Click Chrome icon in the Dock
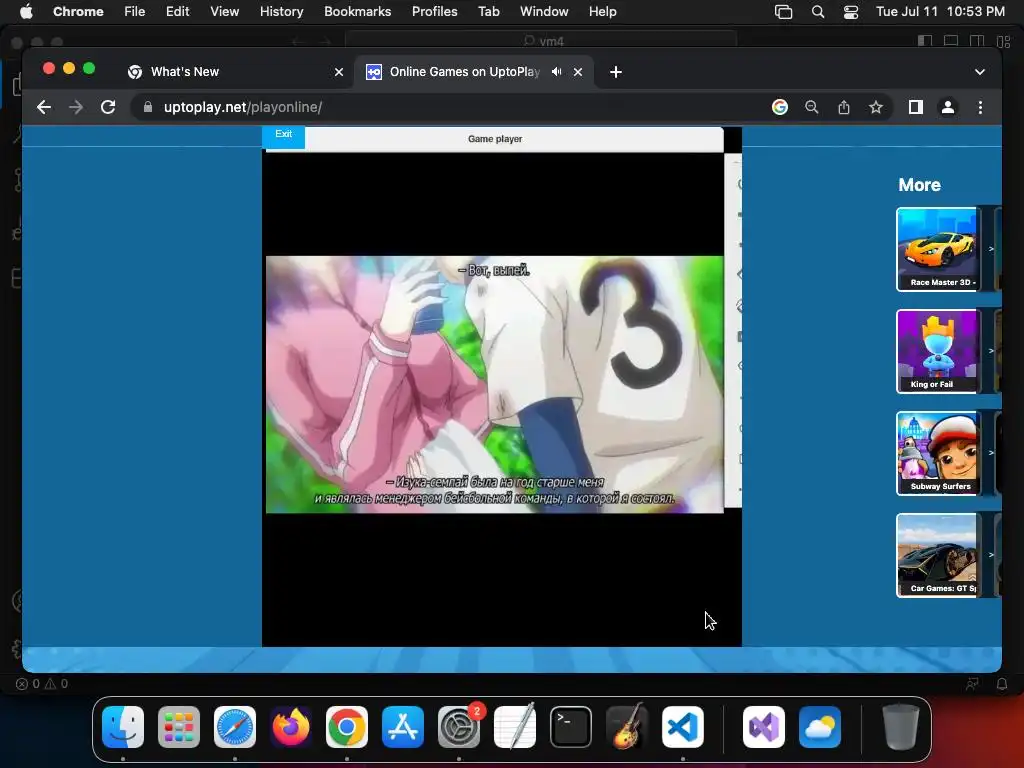1024x768 pixels. [347, 727]
